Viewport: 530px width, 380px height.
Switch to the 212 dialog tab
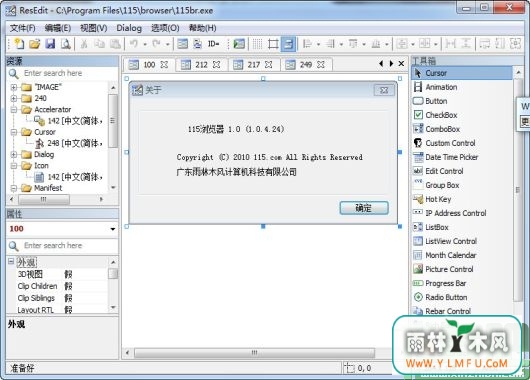(201, 65)
